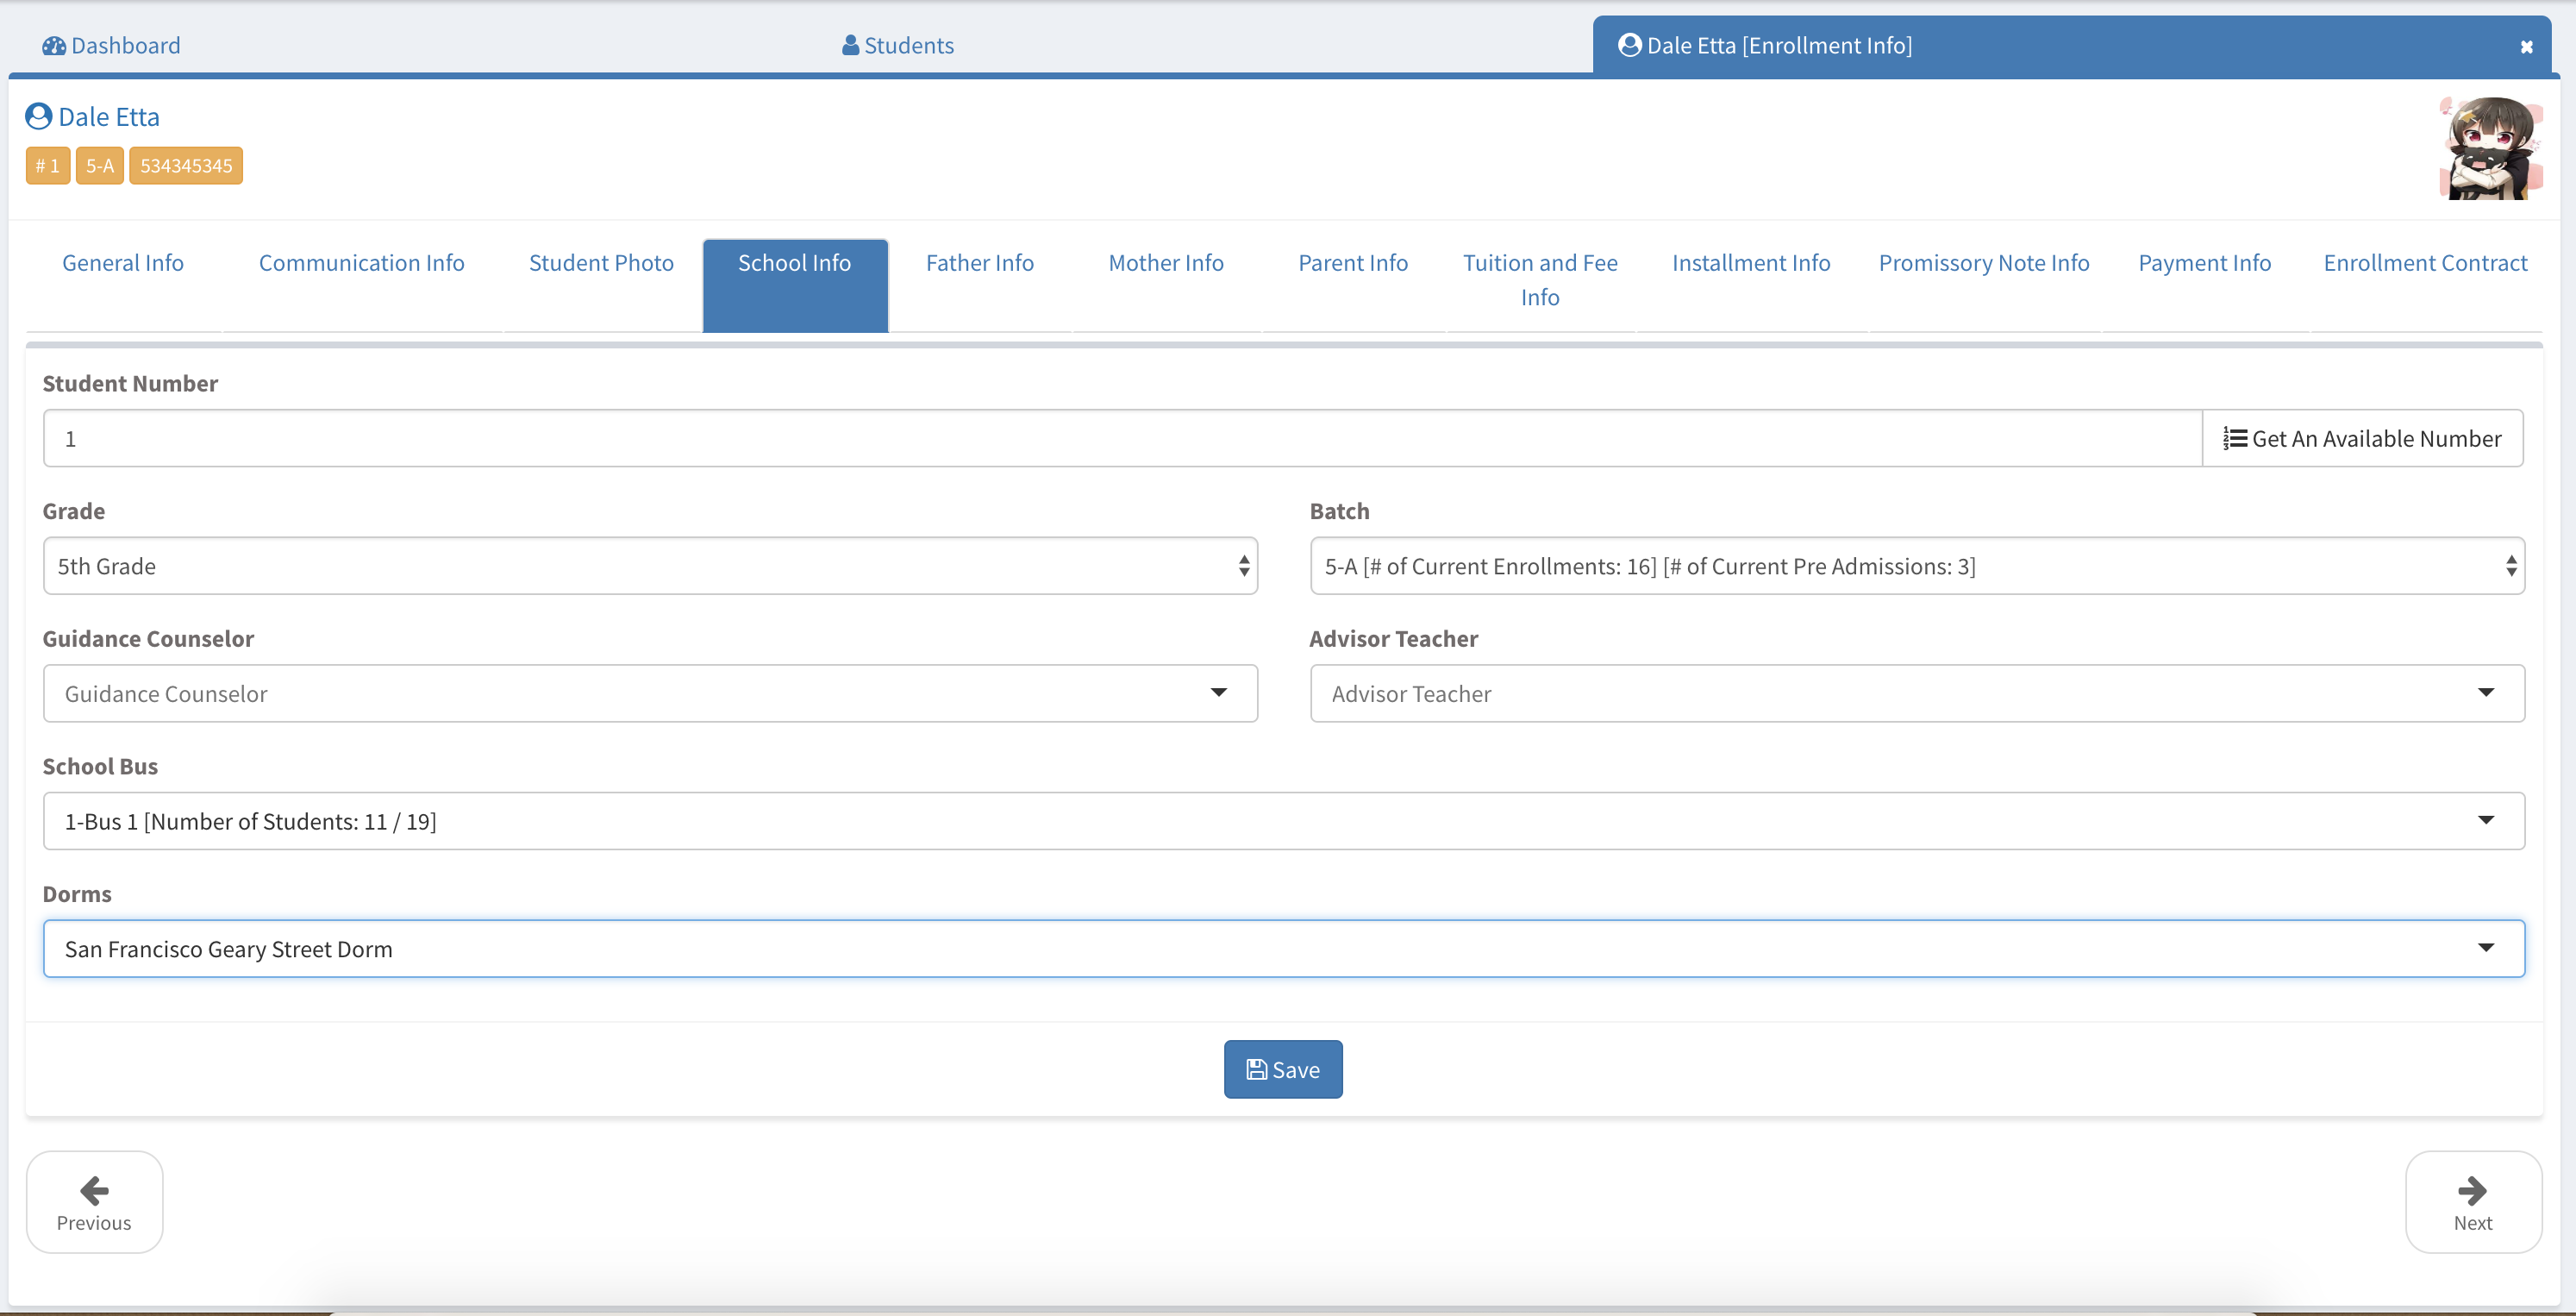
Task: Expand the Guidance Counselor dropdown
Action: click(x=650, y=693)
